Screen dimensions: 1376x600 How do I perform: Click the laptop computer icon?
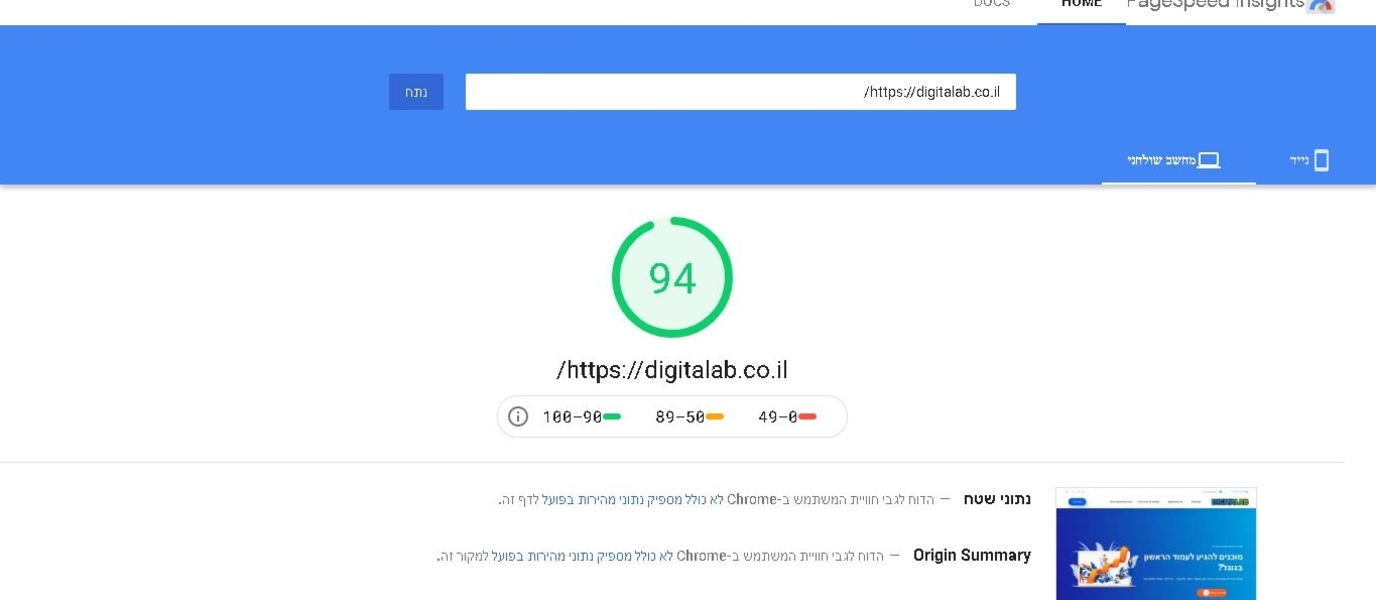[1209, 161]
